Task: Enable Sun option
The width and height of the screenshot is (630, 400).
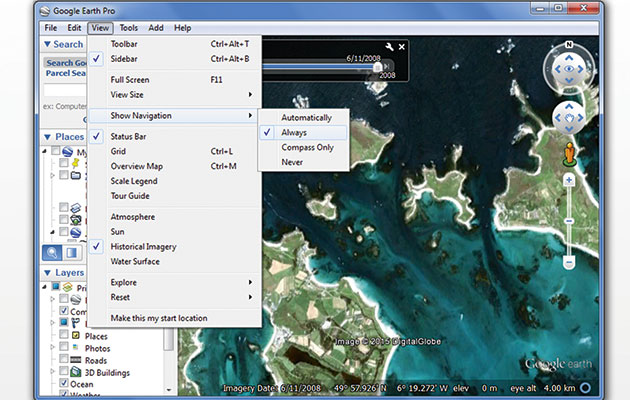Action: (x=175, y=232)
